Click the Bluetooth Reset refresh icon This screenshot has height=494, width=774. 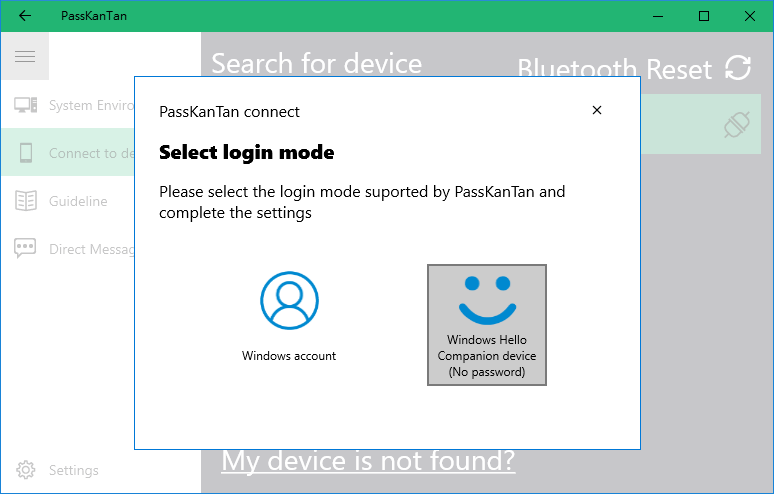pyautogui.click(x=738, y=68)
